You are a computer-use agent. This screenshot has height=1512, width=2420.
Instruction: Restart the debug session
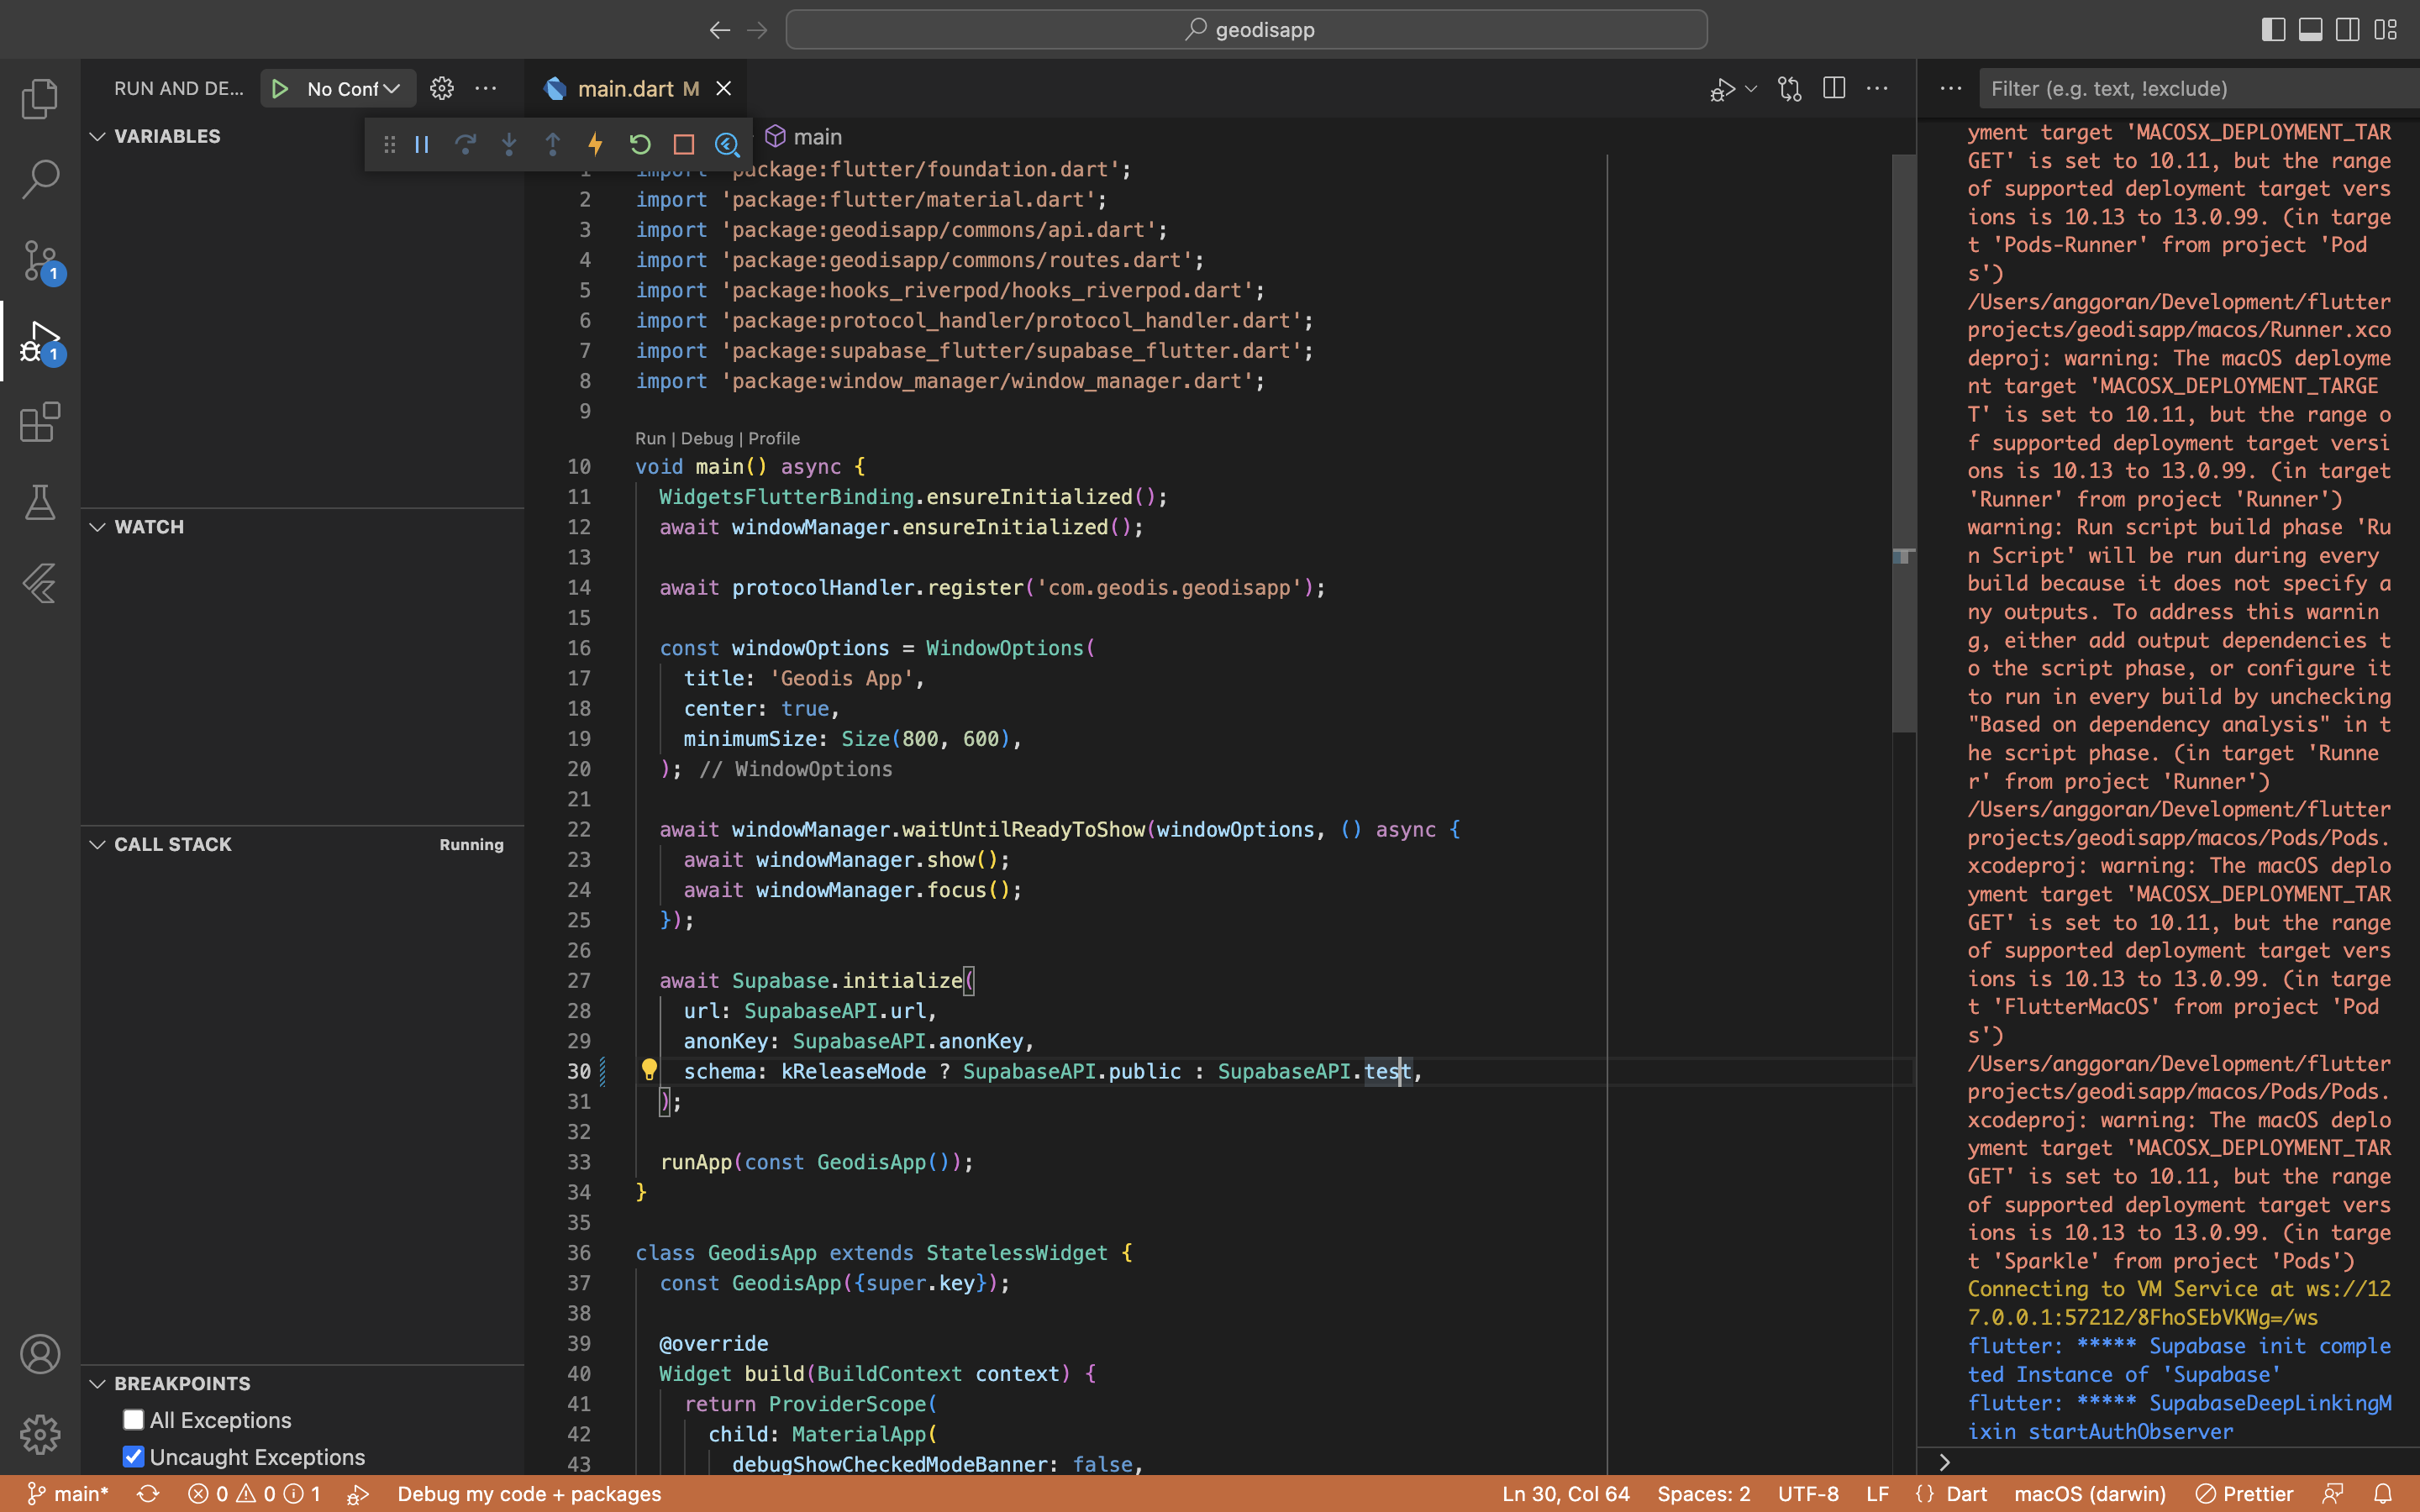tap(640, 145)
